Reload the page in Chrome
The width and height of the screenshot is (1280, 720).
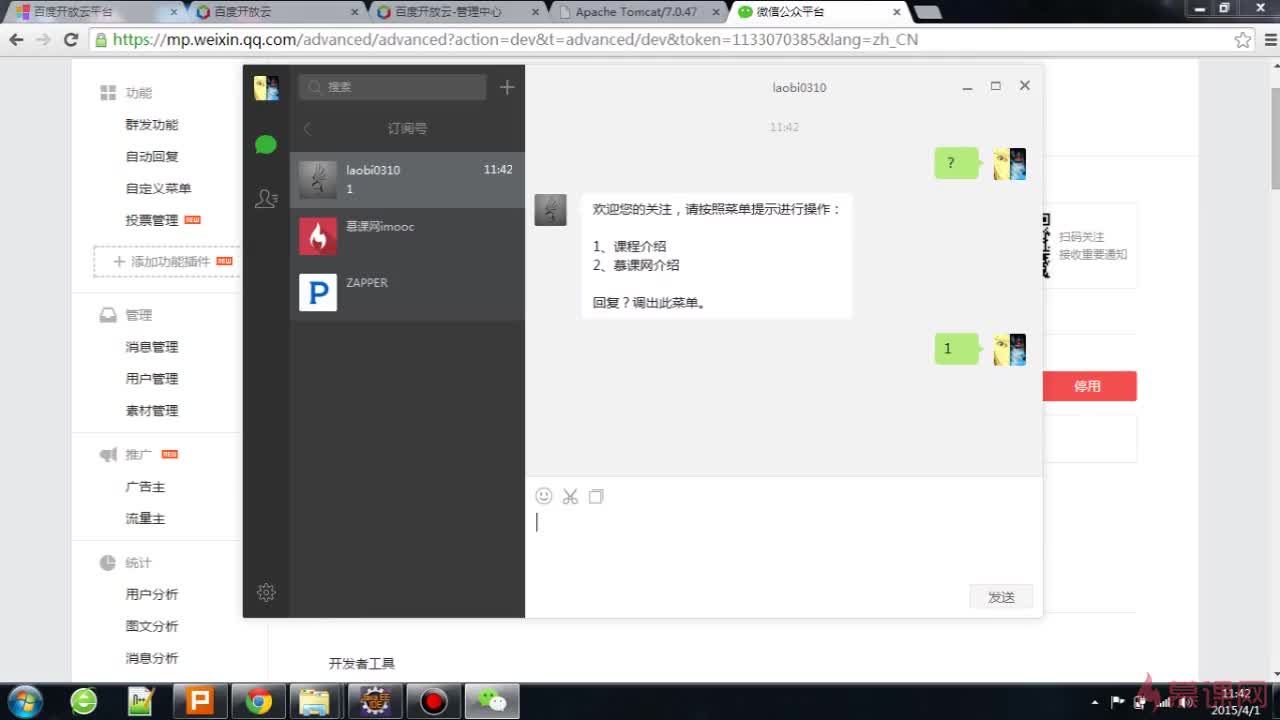coord(70,40)
